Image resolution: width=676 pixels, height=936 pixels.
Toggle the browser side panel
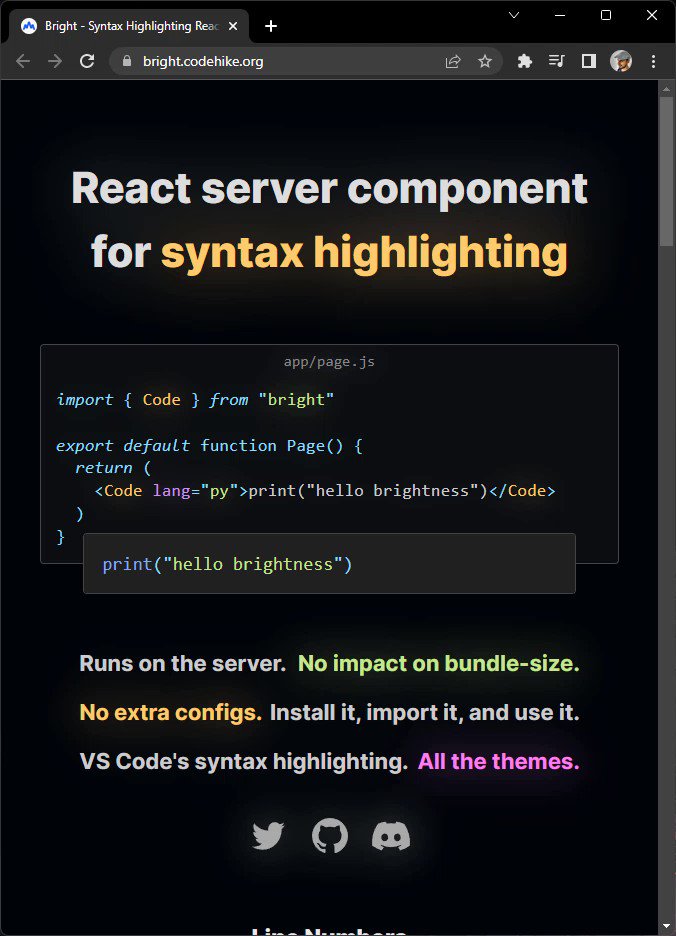pyautogui.click(x=589, y=61)
